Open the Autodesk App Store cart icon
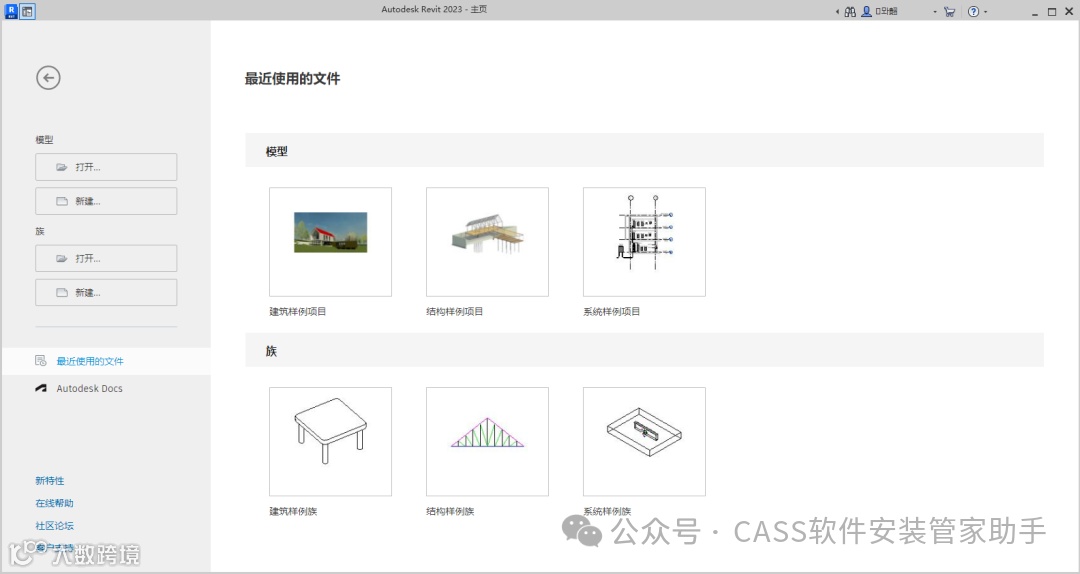 click(949, 12)
